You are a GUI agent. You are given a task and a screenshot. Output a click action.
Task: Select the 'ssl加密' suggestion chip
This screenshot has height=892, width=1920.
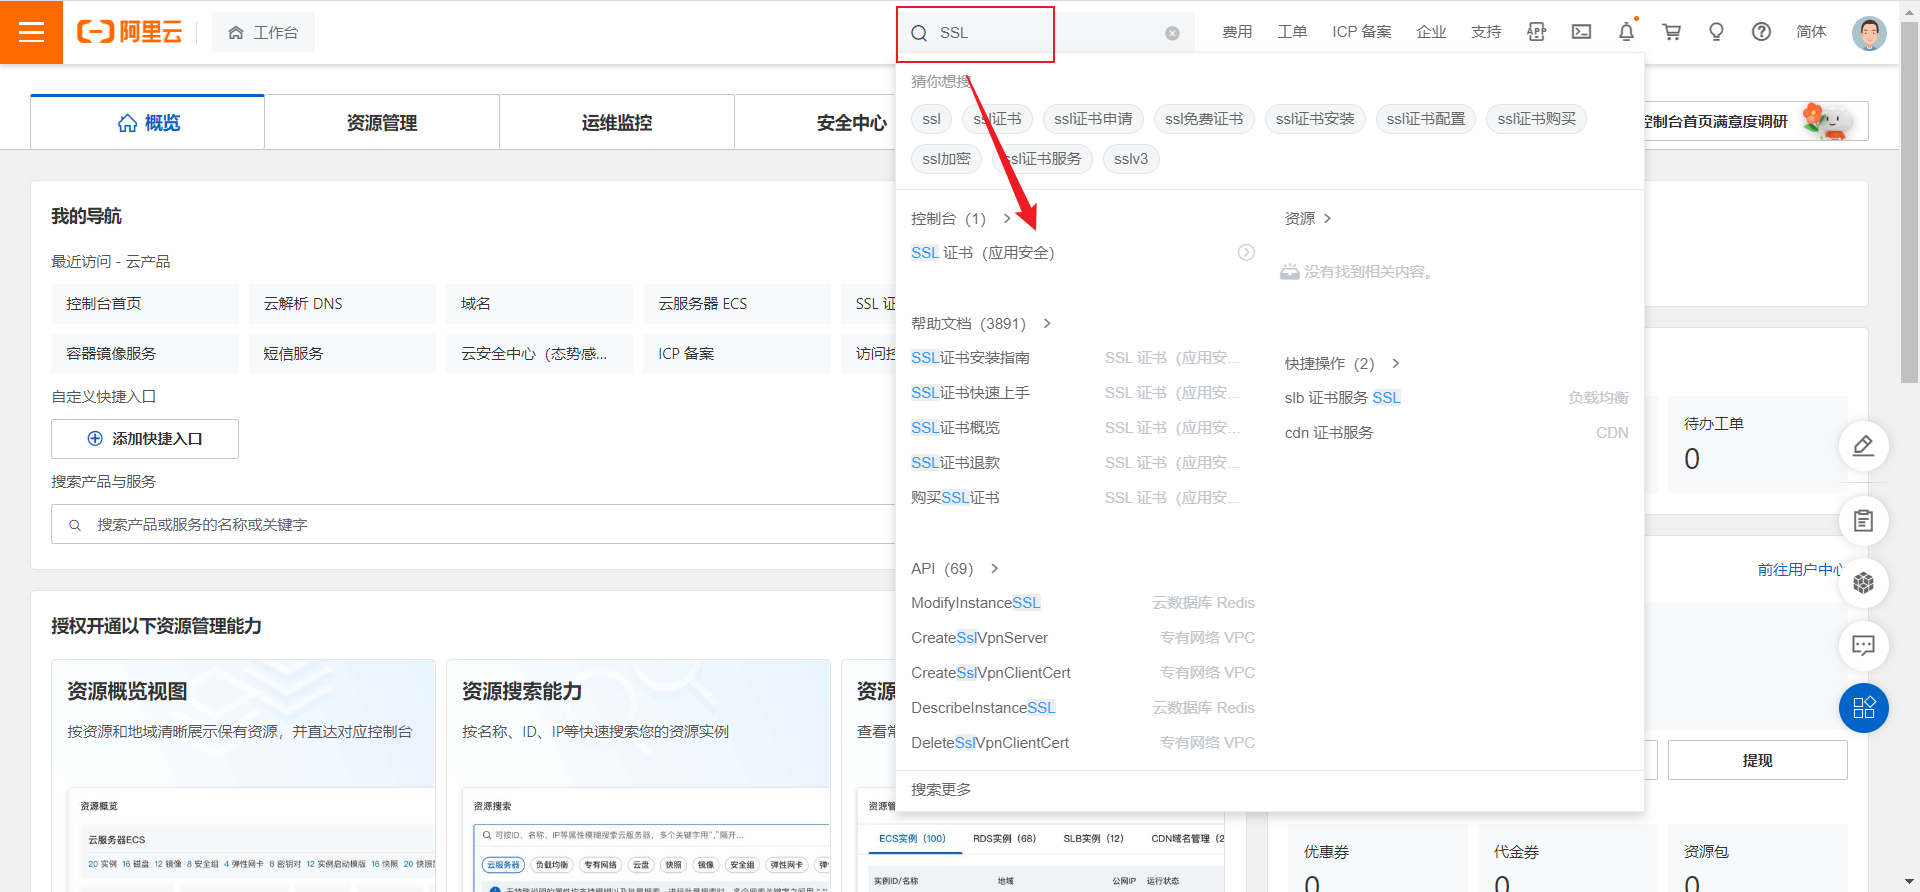tap(946, 159)
